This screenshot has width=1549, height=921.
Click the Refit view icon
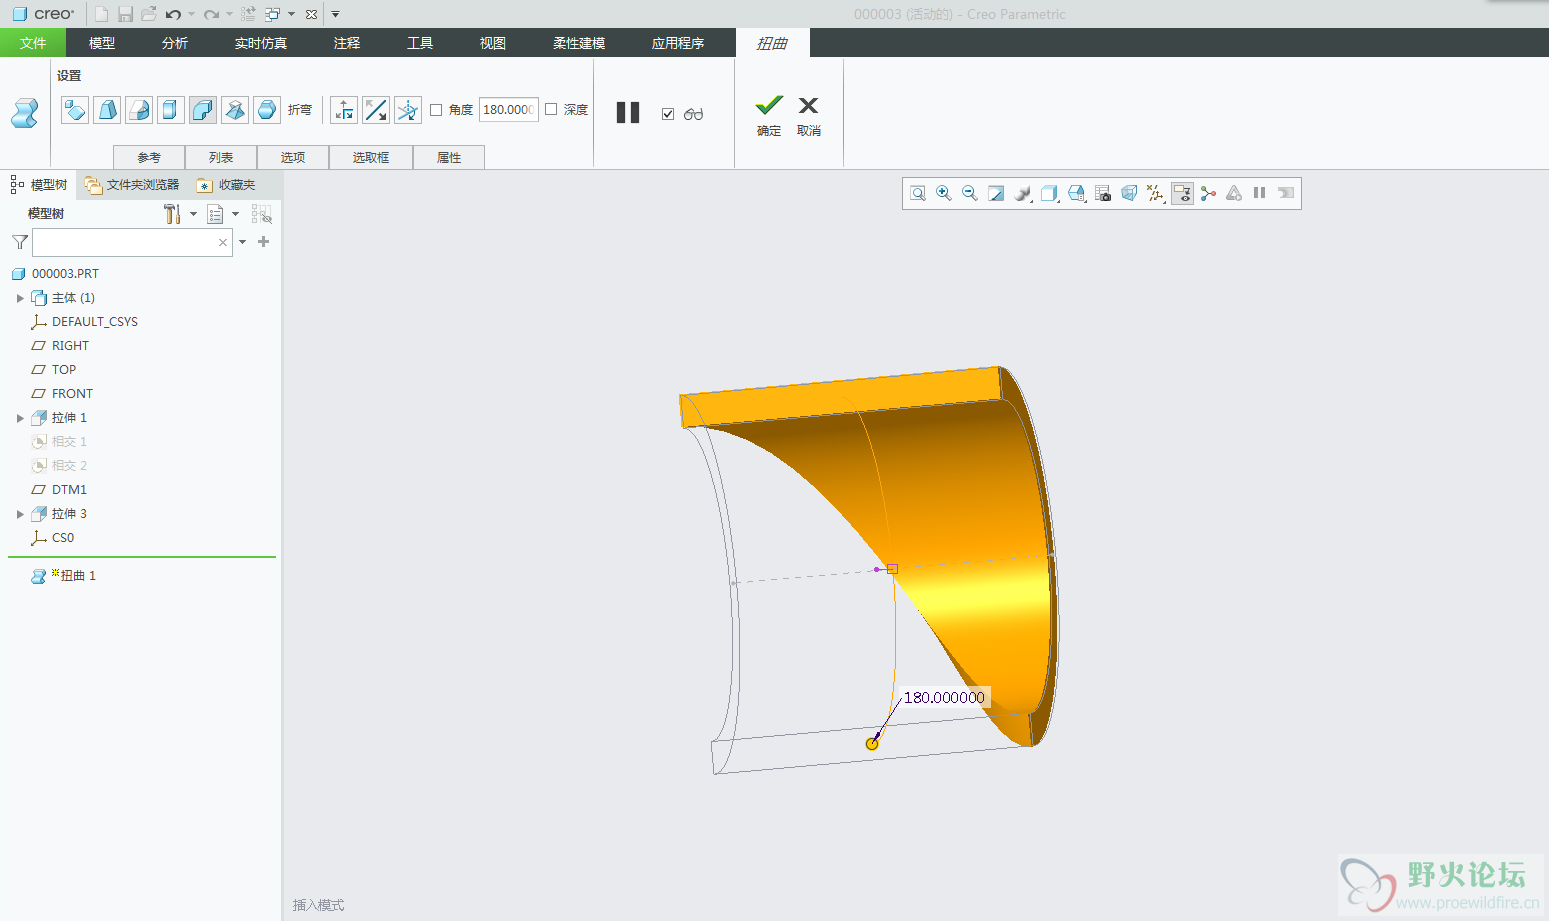tap(918, 193)
